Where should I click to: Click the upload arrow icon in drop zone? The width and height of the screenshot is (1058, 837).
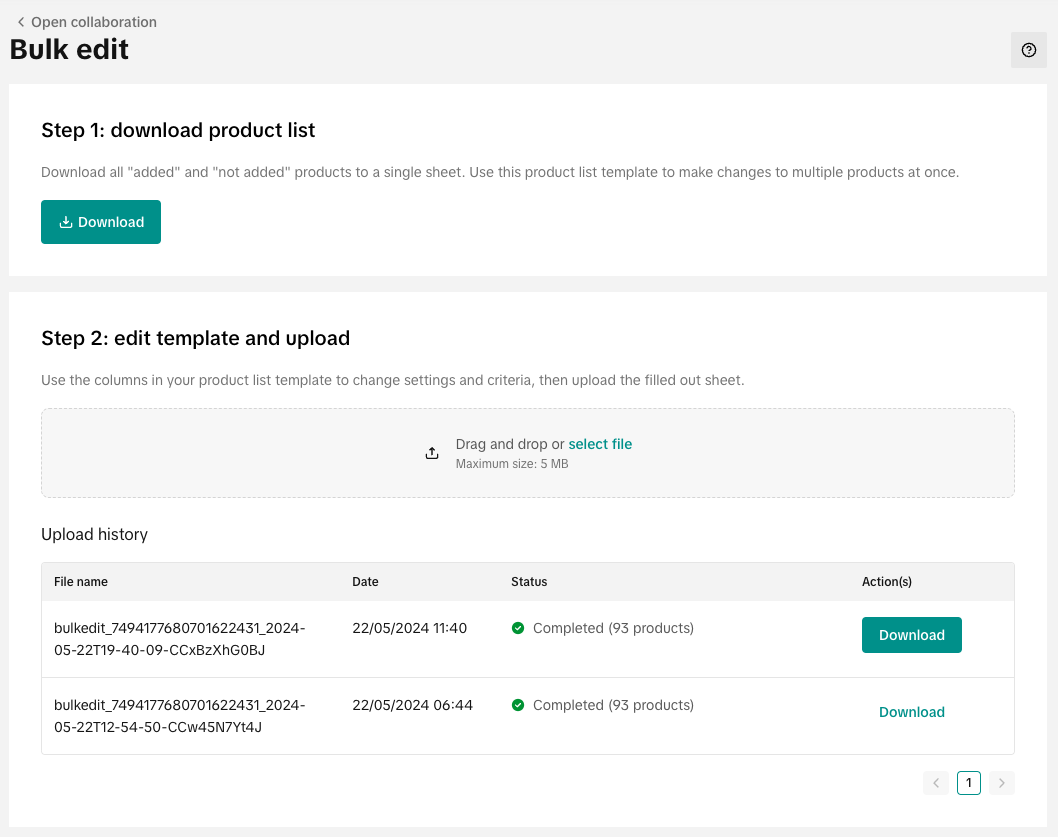point(432,453)
